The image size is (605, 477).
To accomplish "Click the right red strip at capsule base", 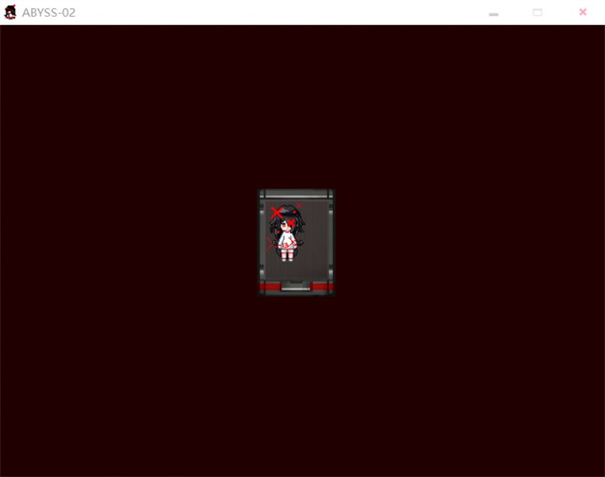I will coord(323,287).
